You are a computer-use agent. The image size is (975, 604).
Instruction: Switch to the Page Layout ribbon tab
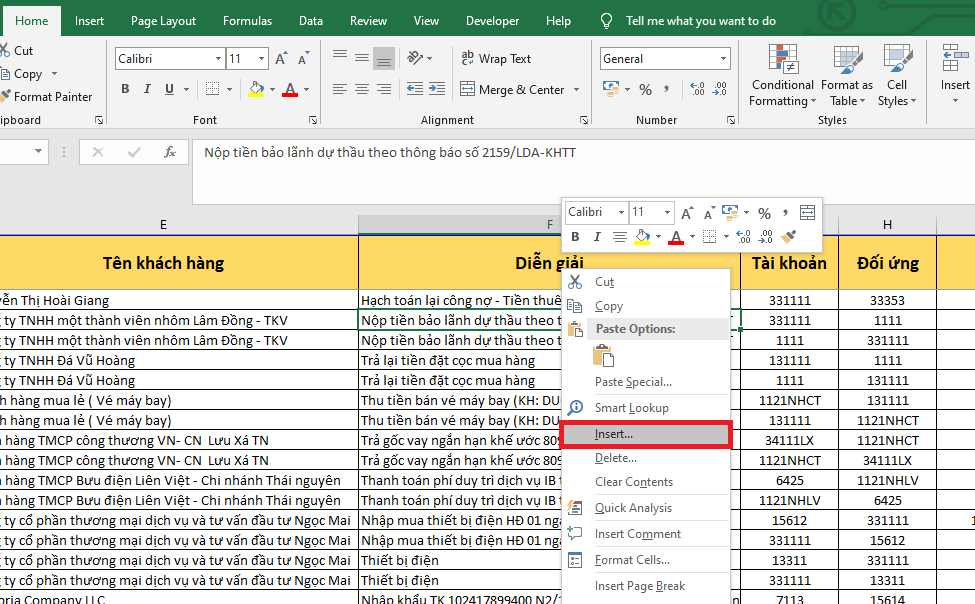point(163,20)
